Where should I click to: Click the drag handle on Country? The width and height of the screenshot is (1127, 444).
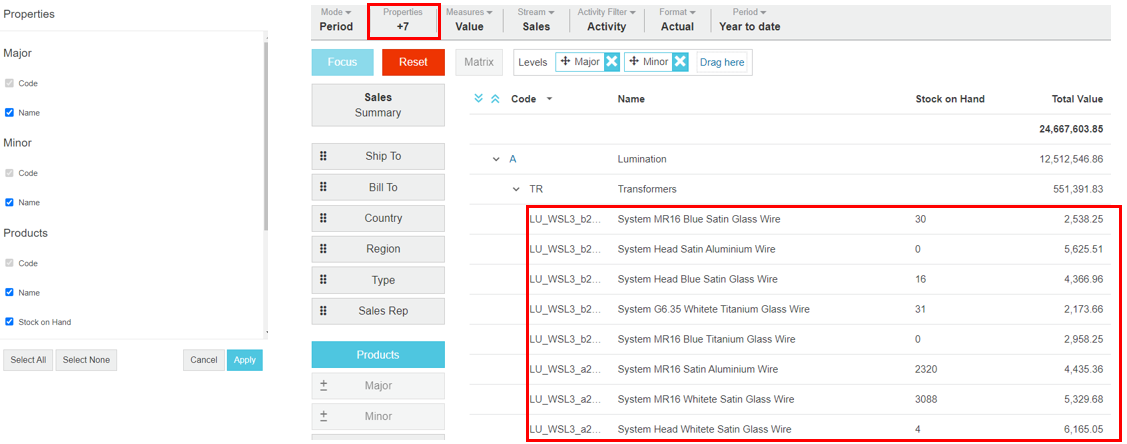pyautogui.click(x=323, y=218)
